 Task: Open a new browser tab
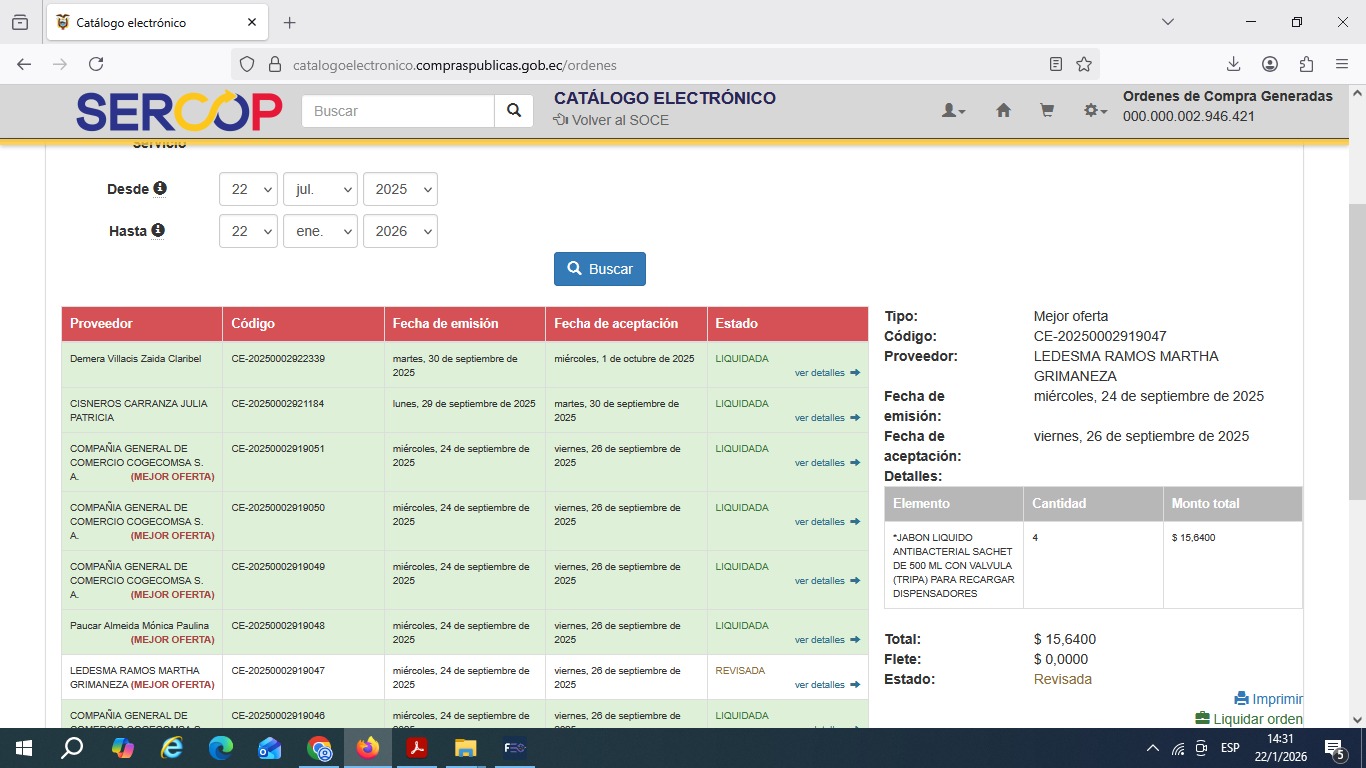coord(290,22)
